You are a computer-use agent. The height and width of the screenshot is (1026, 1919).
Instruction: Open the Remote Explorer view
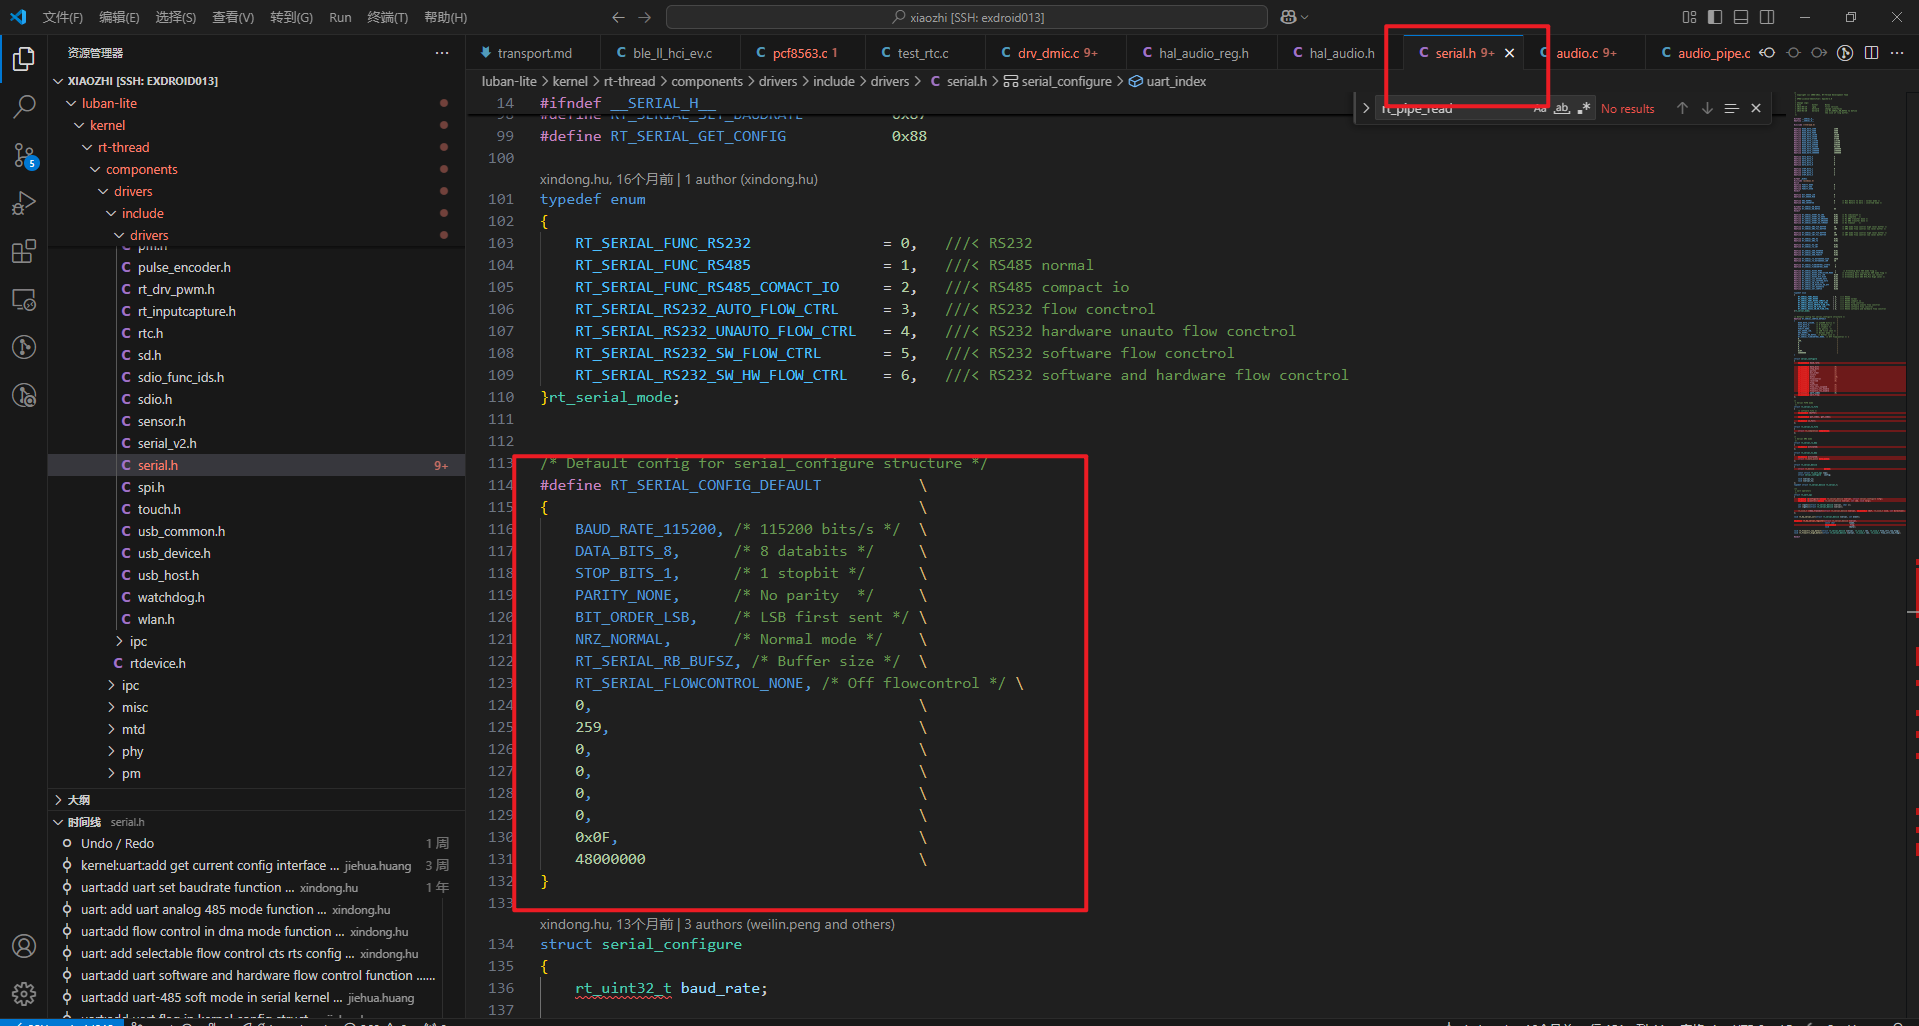[x=24, y=299]
